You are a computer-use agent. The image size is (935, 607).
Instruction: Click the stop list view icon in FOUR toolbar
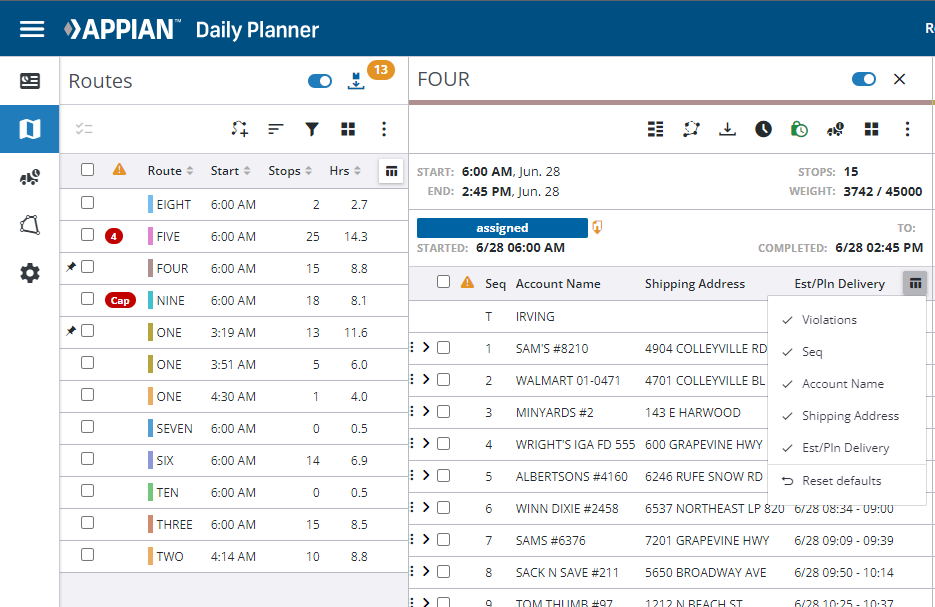click(x=655, y=129)
